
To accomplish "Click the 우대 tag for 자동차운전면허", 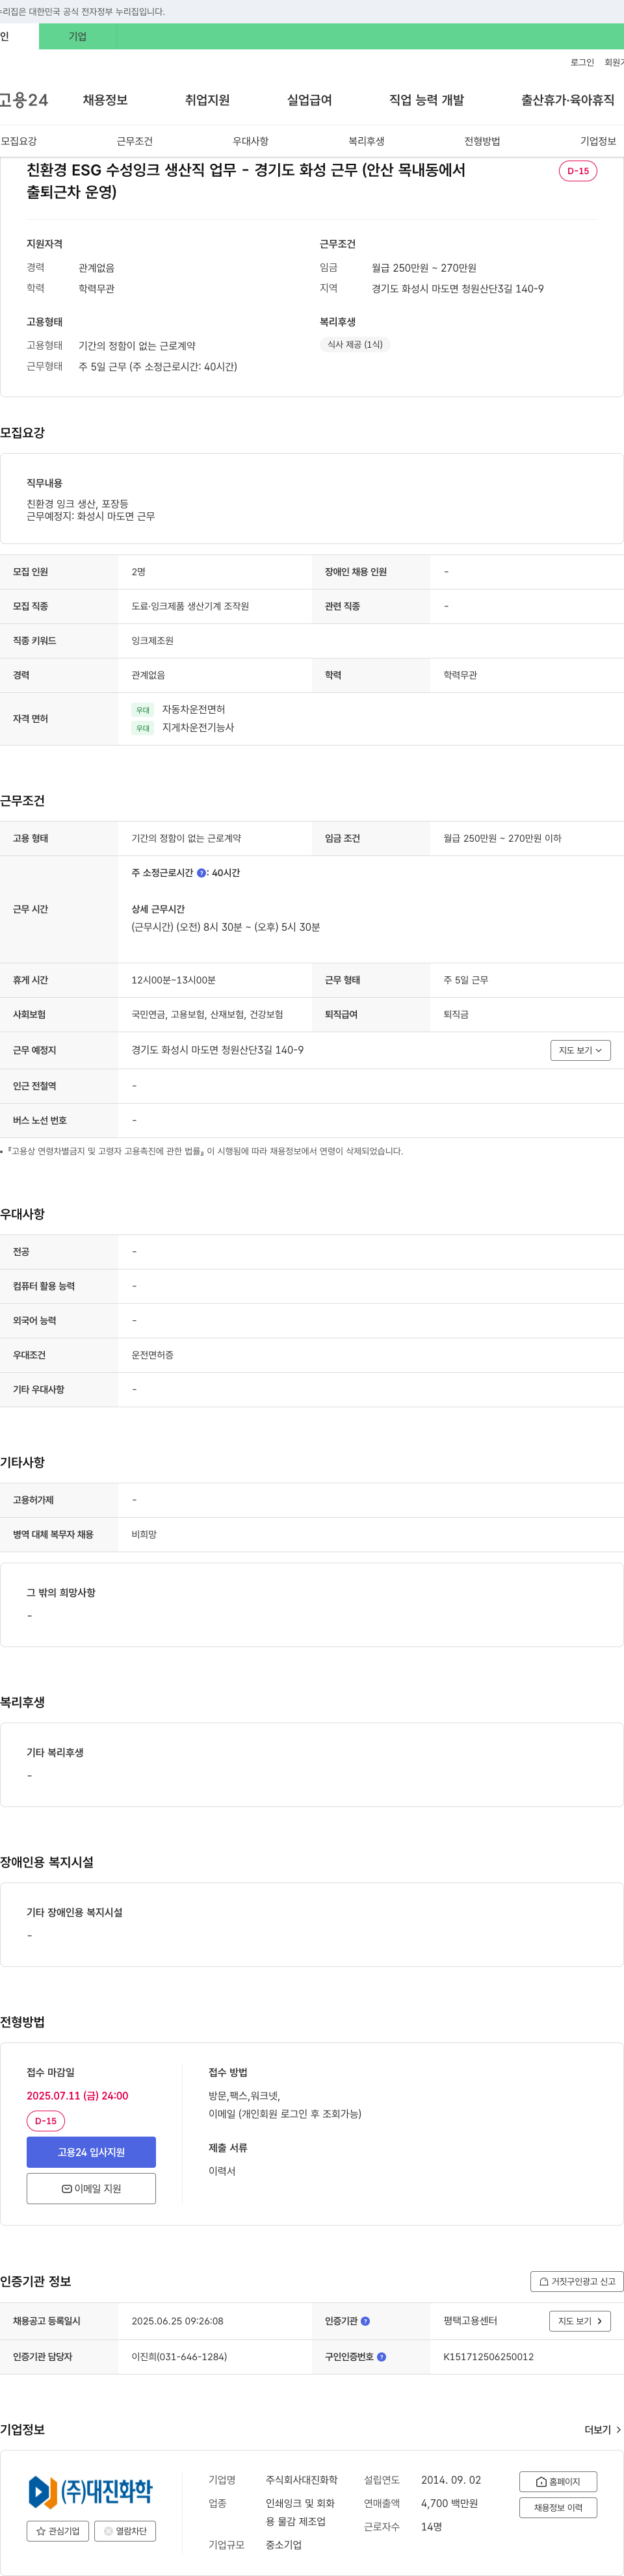I will pyautogui.click(x=143, y=710).
